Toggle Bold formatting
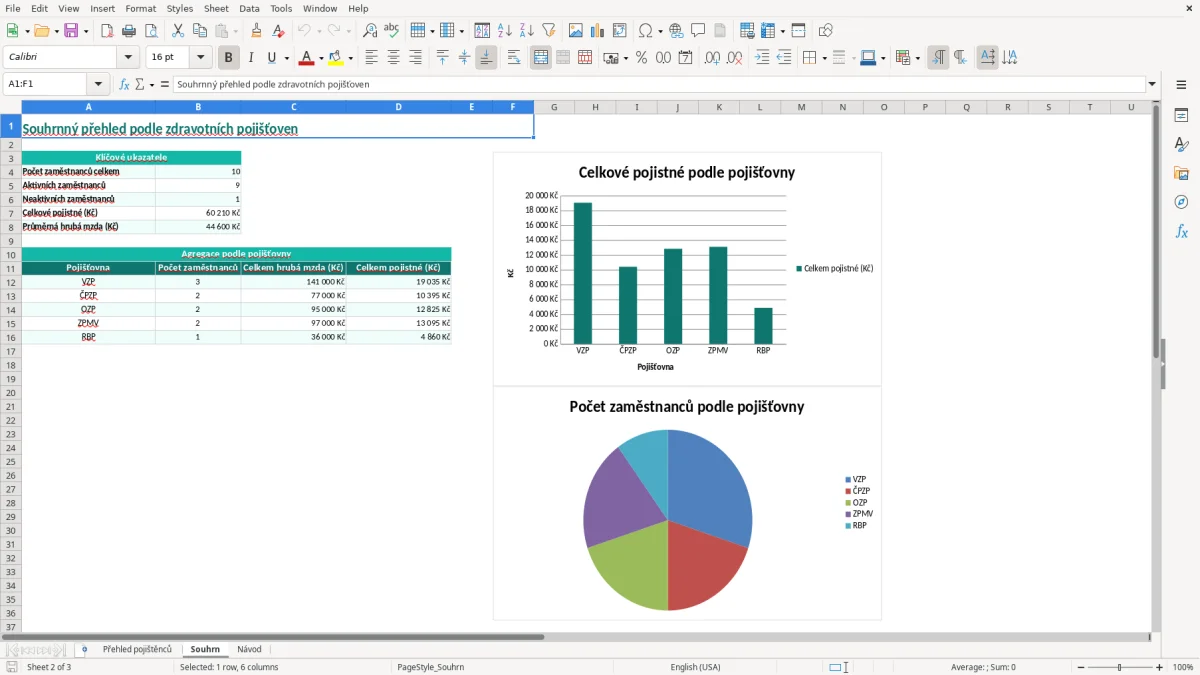Image resolution: width=1200 pixels, height=675 pixels. pyautogui.click(x=228, y=58)
